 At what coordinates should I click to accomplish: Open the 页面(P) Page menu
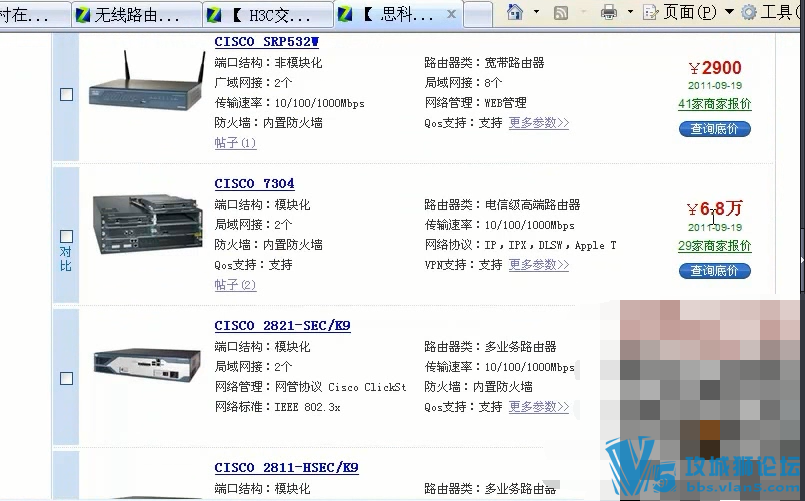[x=689, y=12]
